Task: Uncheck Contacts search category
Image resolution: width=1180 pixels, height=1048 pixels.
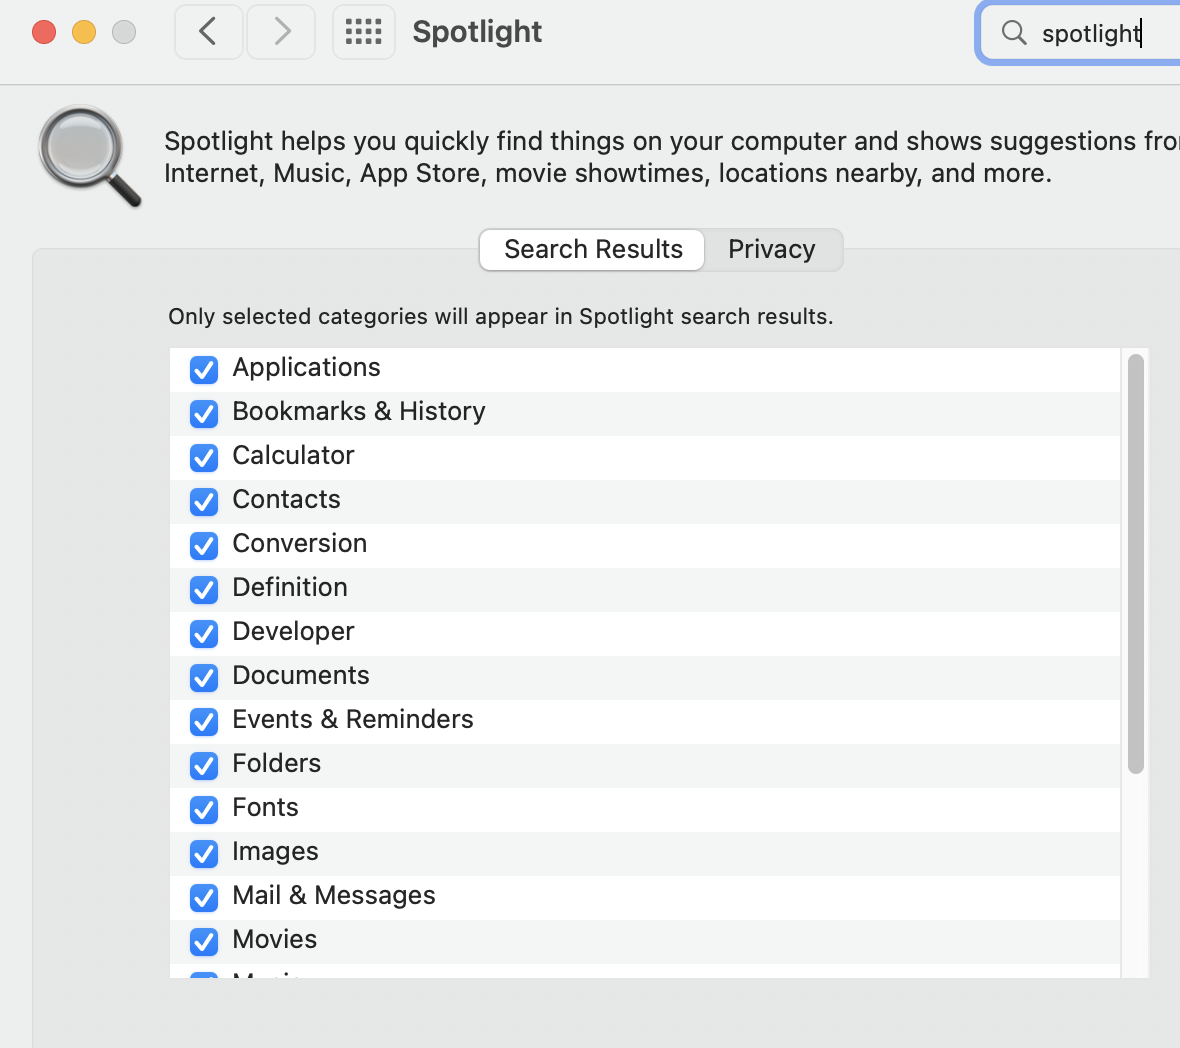Action: 204,501
